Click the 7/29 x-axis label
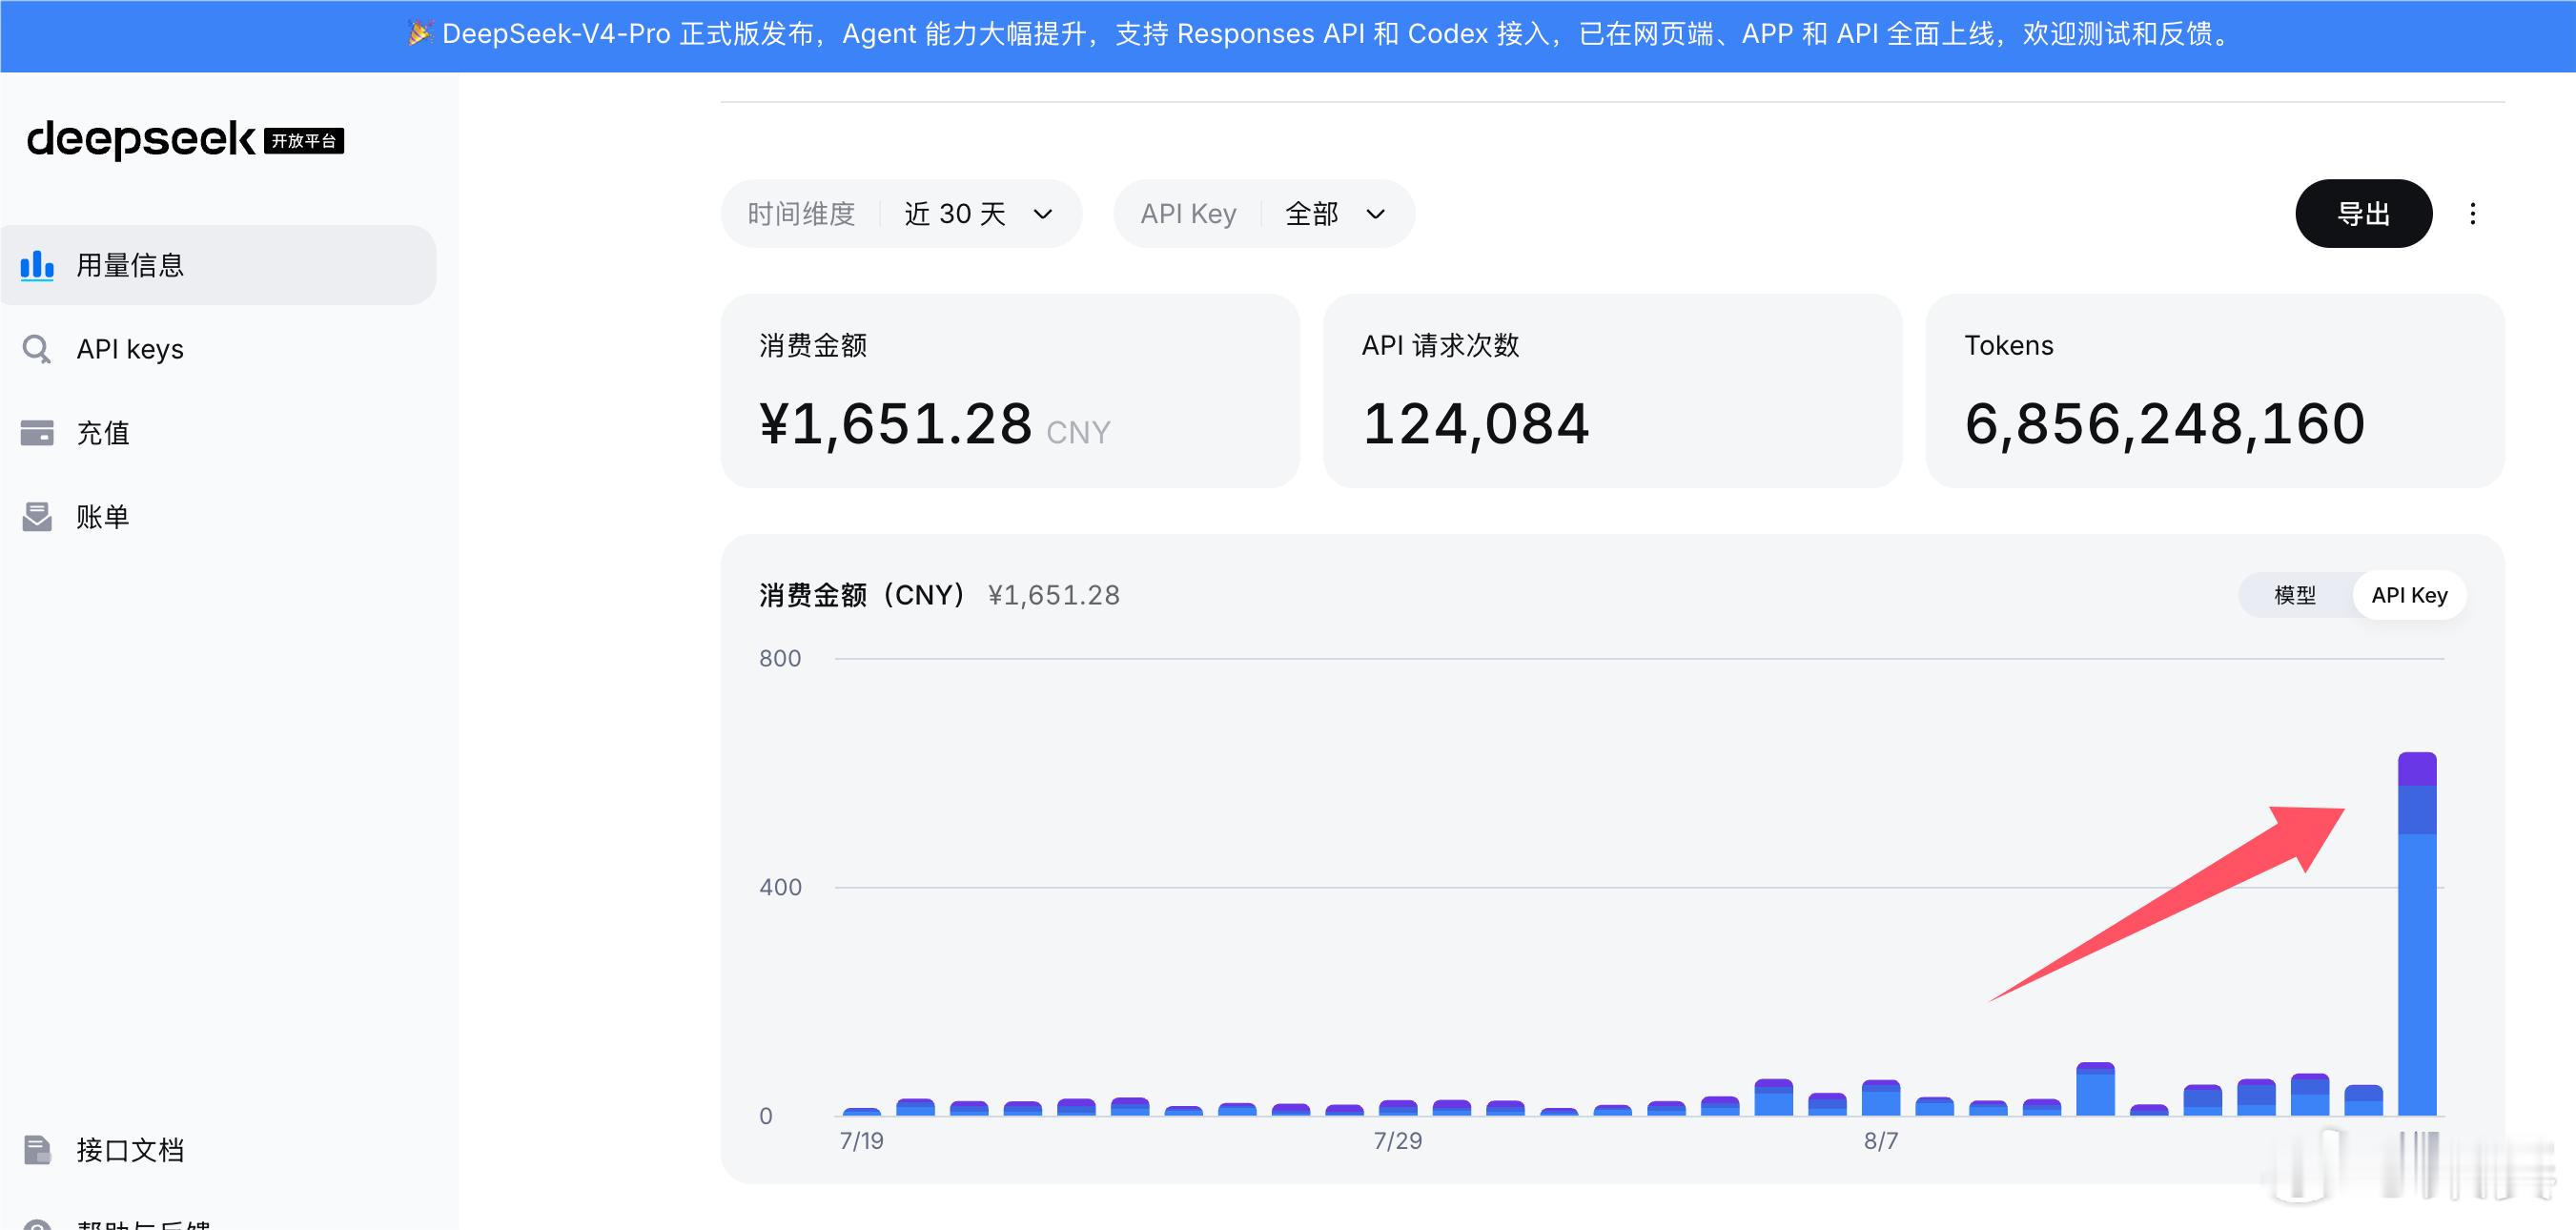Screen dimensions: 2576x1230 (1398, 1141)
